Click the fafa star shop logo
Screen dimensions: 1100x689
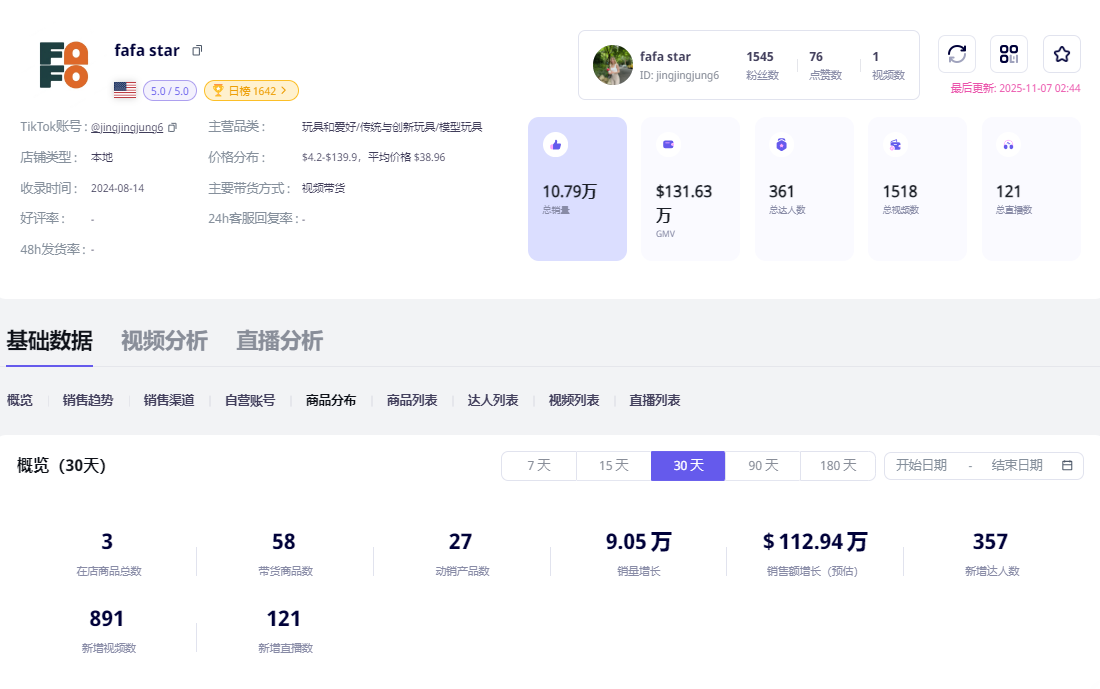point(63,65)
